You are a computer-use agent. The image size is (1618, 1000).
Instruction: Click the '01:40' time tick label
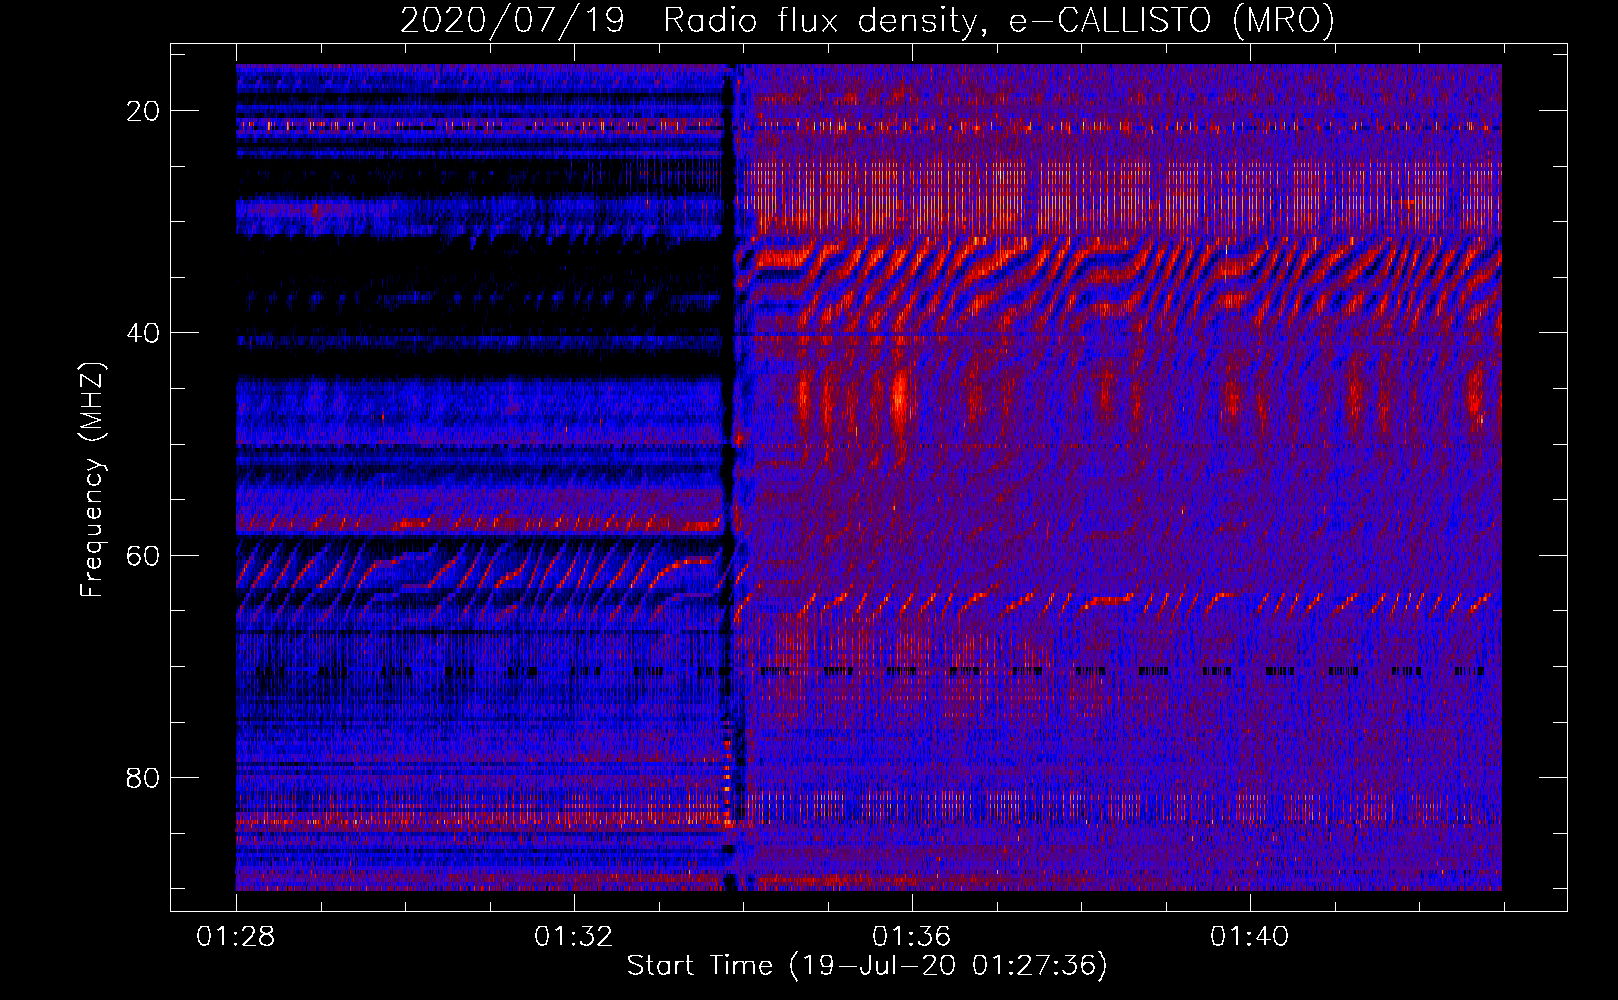tap(1250, 937)
